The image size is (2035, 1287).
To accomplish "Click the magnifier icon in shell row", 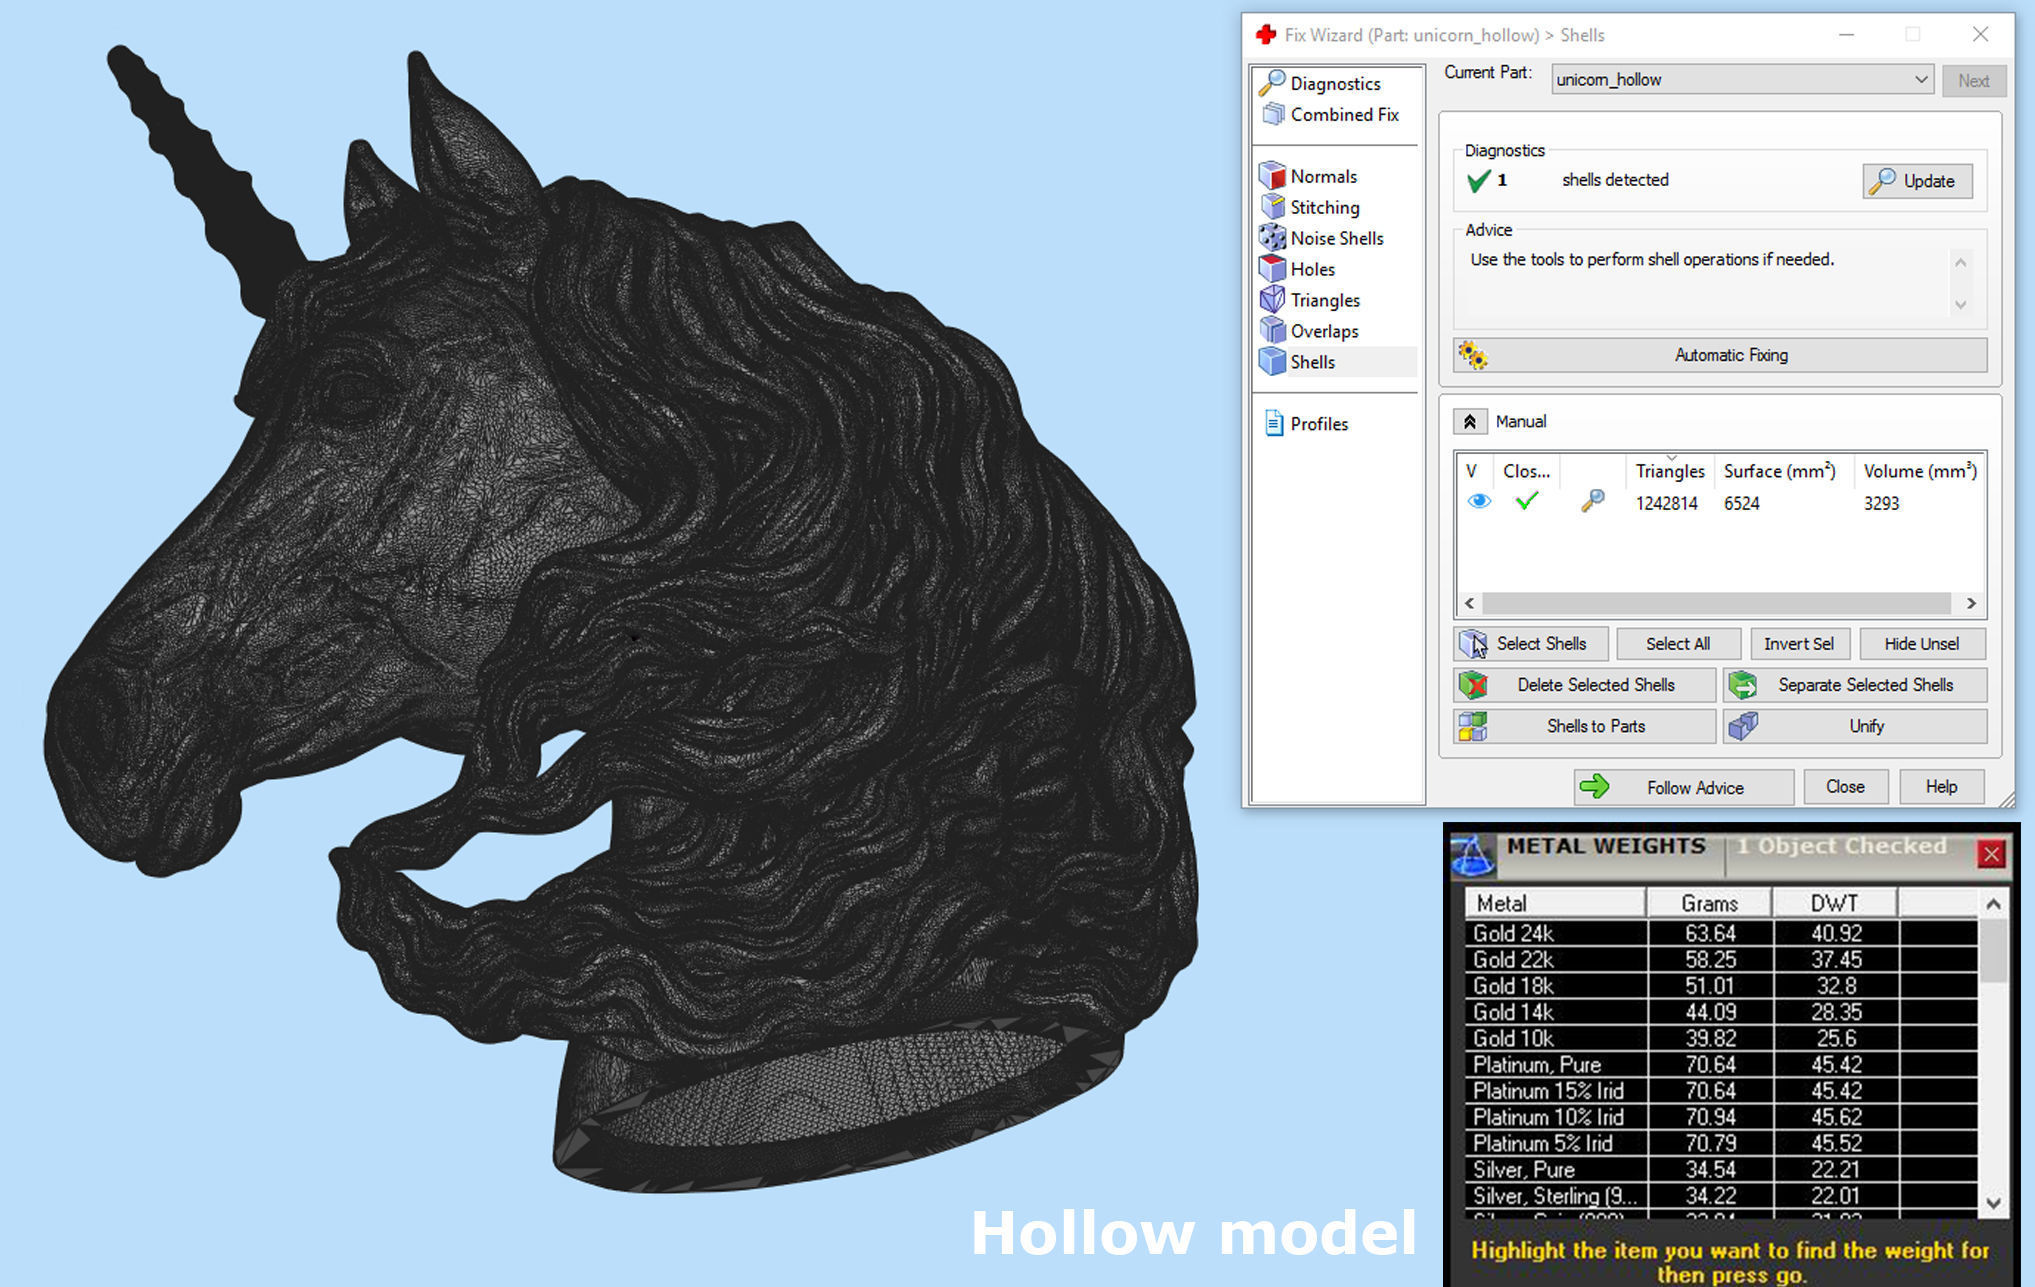I will 1592,502.
